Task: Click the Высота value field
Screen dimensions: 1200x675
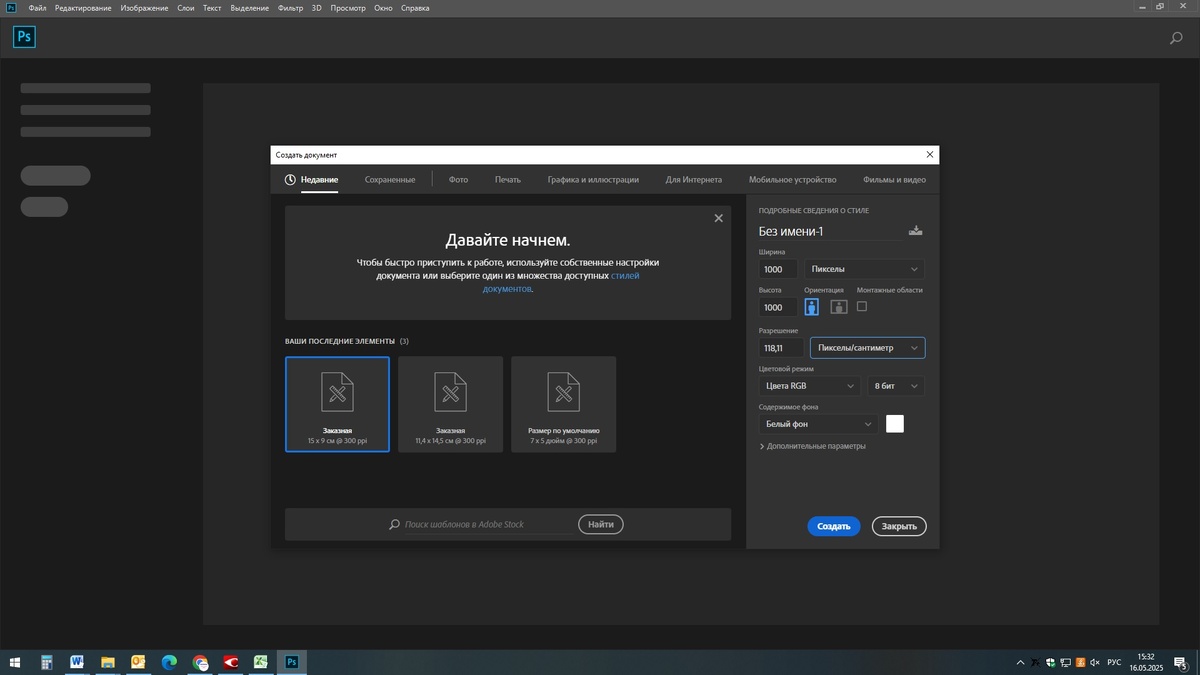Action: coord(778,308)
